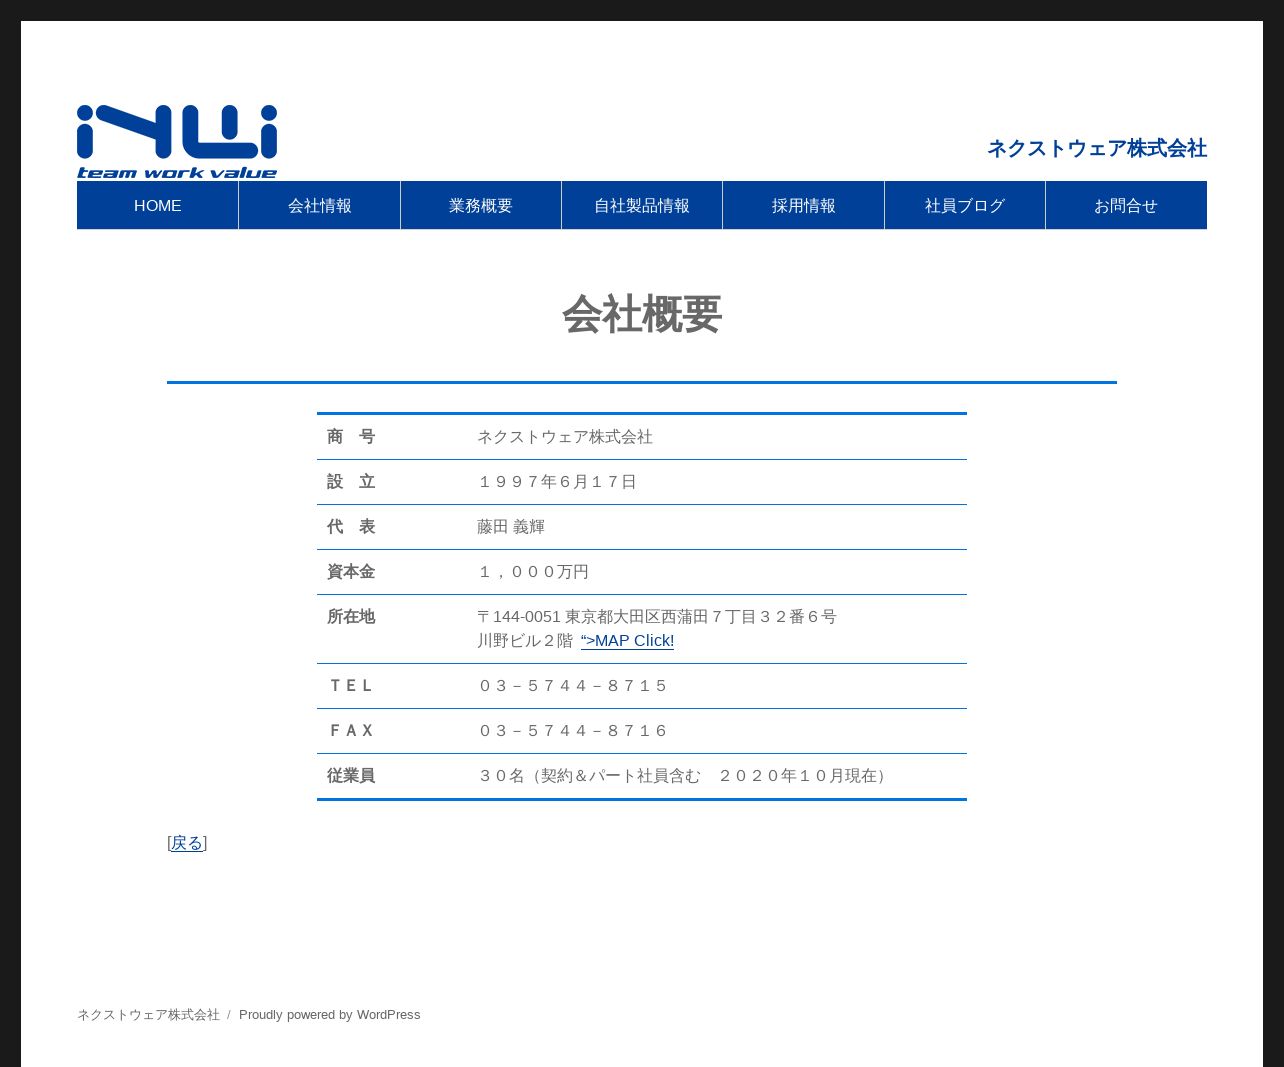Click the 戻る back link
This screenshot has width=1284, height=1067.
coord(187,843)
